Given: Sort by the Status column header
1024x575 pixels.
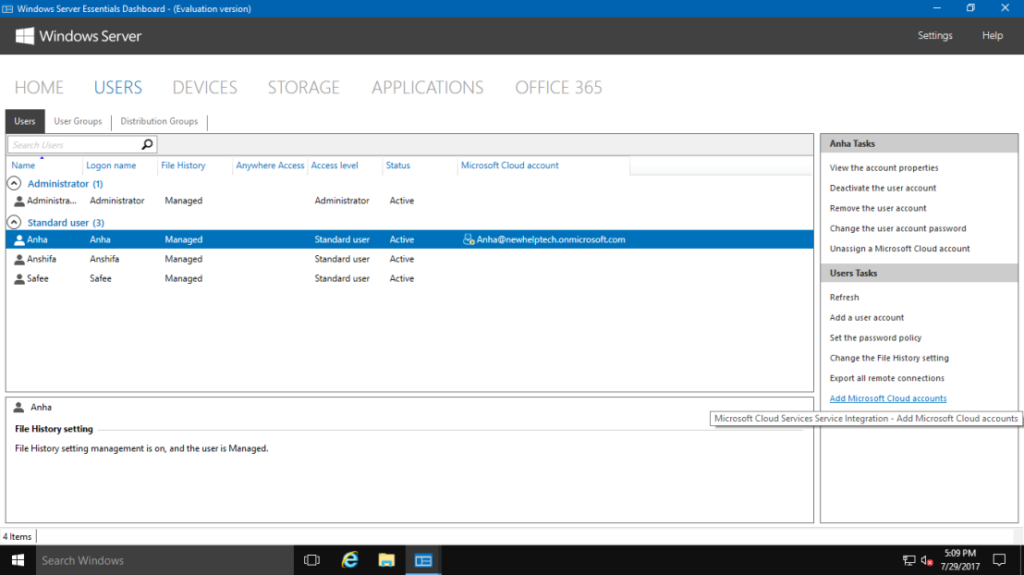Looking at the screenshot, I should click(x=398, y=165).
